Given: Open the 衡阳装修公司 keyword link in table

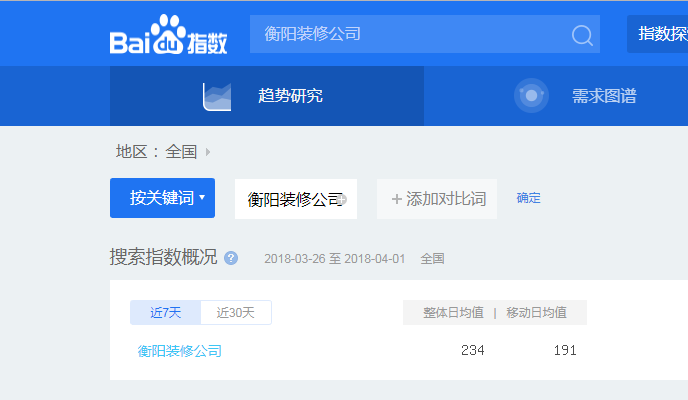Looking at the screenshot, I should tap(180, 351).
